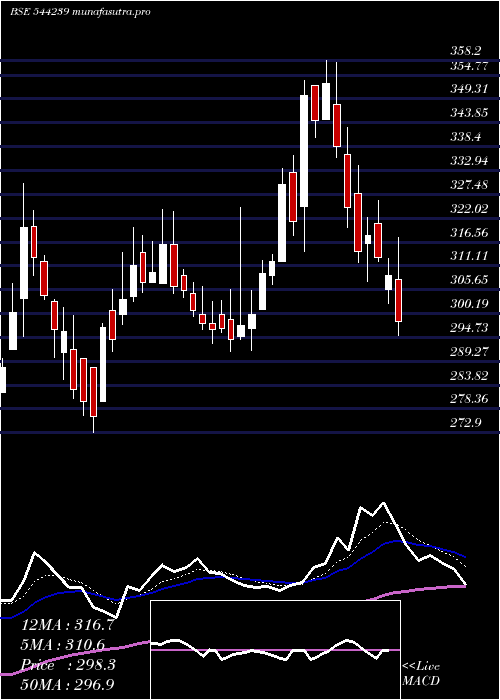Image resolution: width=500 pixels, height=700 pixels.
Task: Click the 300.19 price axis label
Action: [x=469, y=304]
